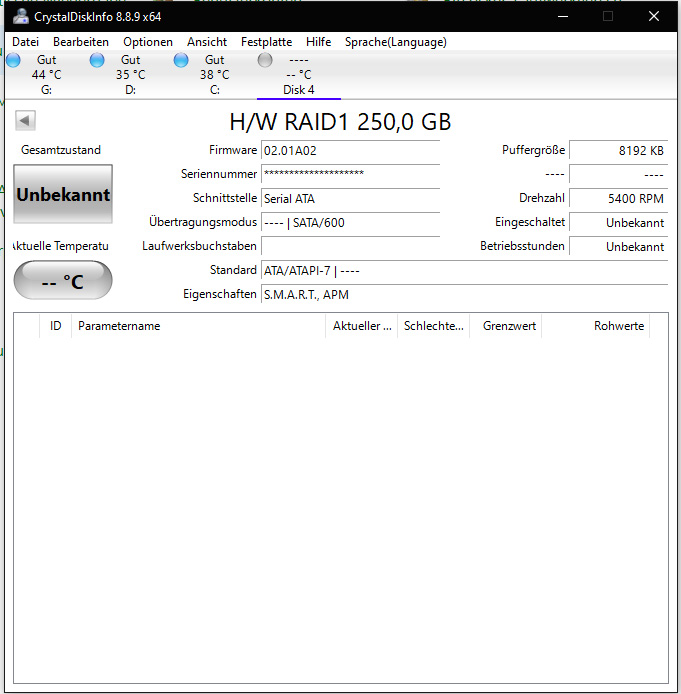Click the Betriebsstunden value Unbekannt
681x694 pixels.
[618, 246]
